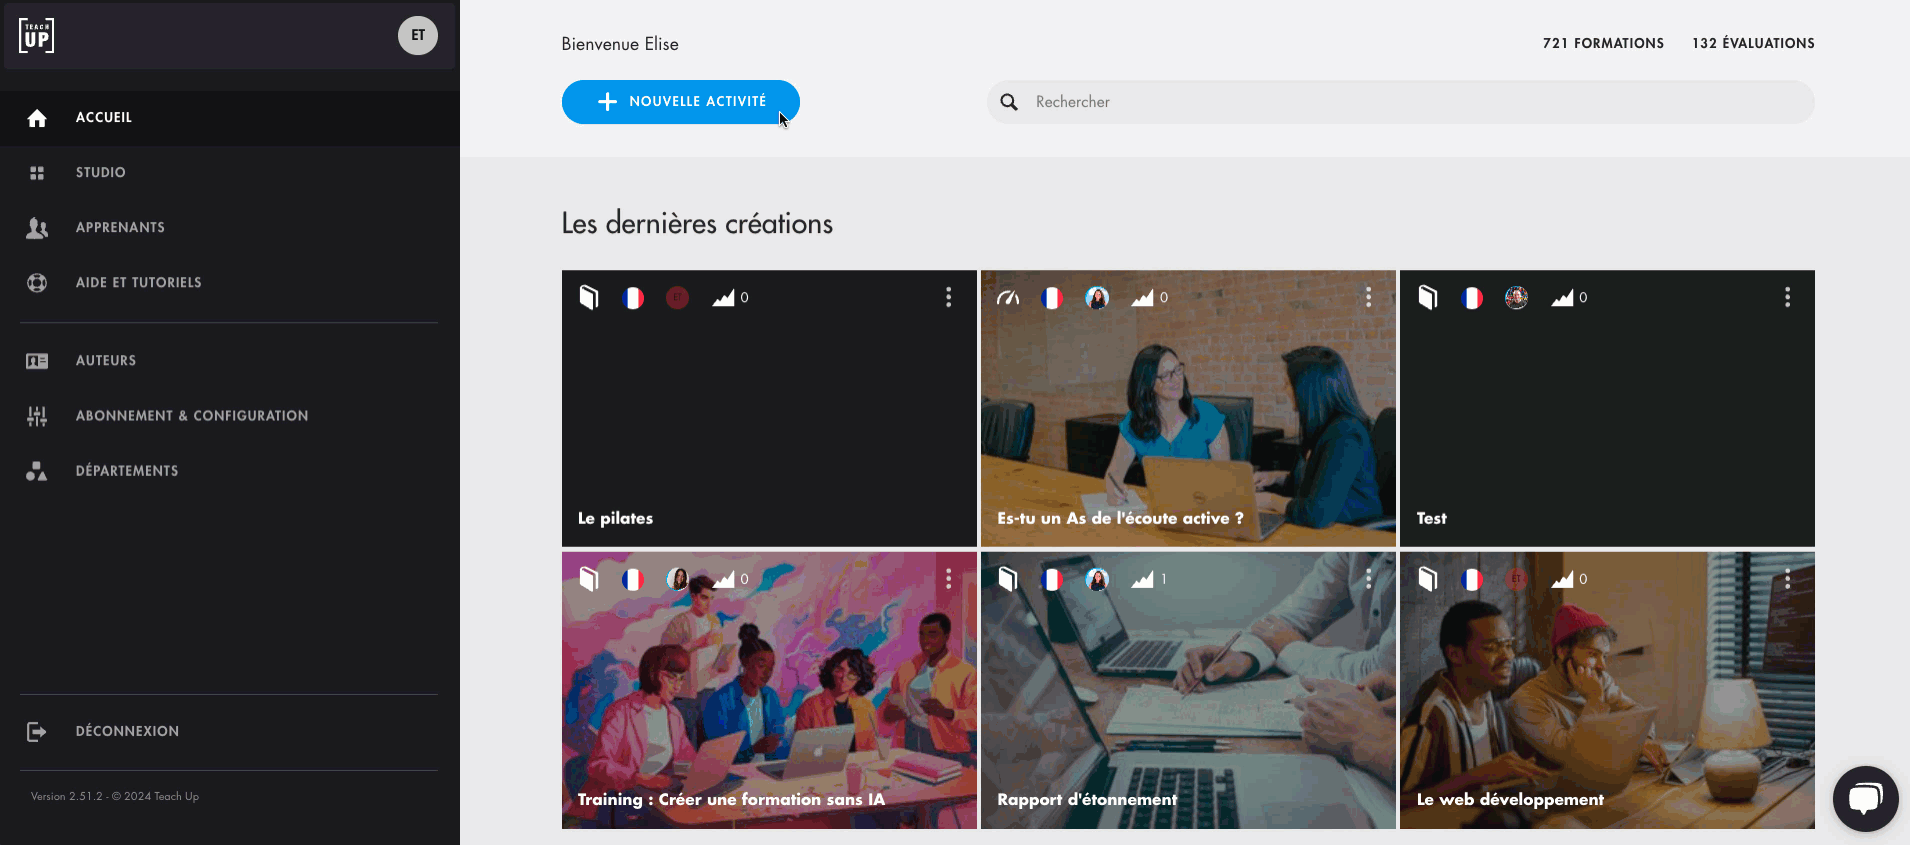Go to Studio in the sidebar
Screen dimensions: 1910x845
click(x=100, y=172)
